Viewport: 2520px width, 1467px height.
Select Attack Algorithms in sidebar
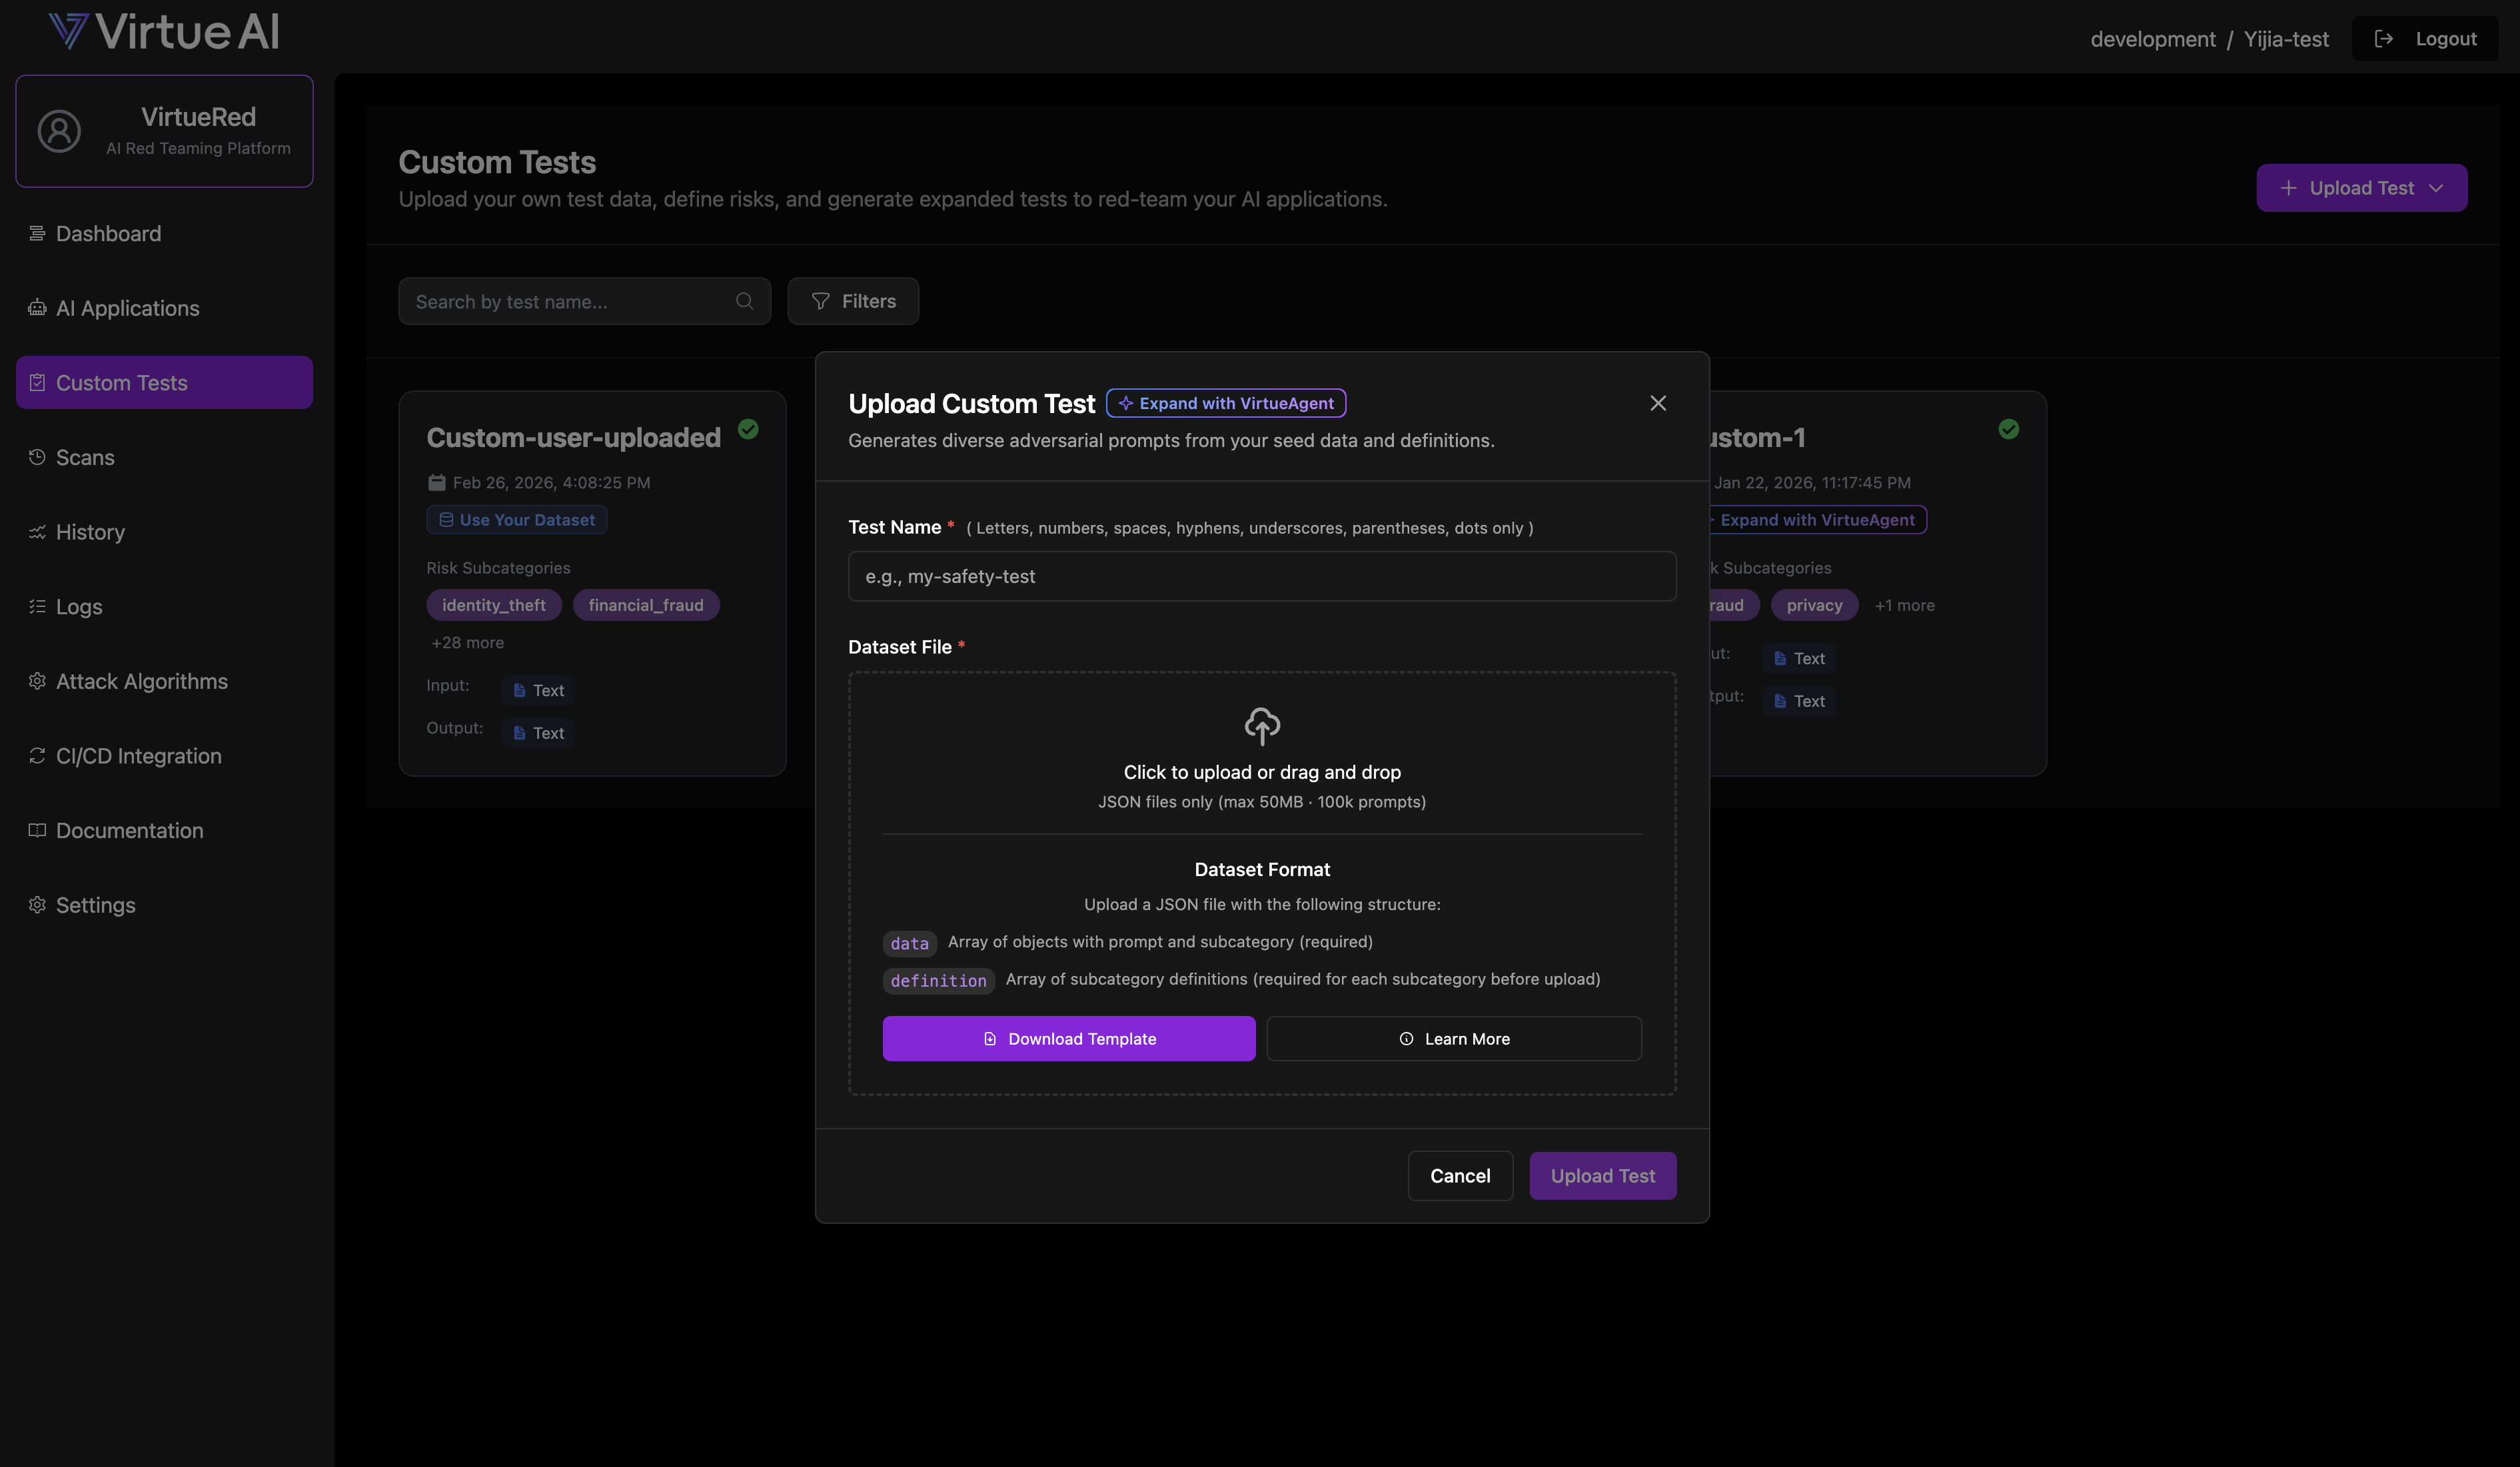tap(141, 681)
